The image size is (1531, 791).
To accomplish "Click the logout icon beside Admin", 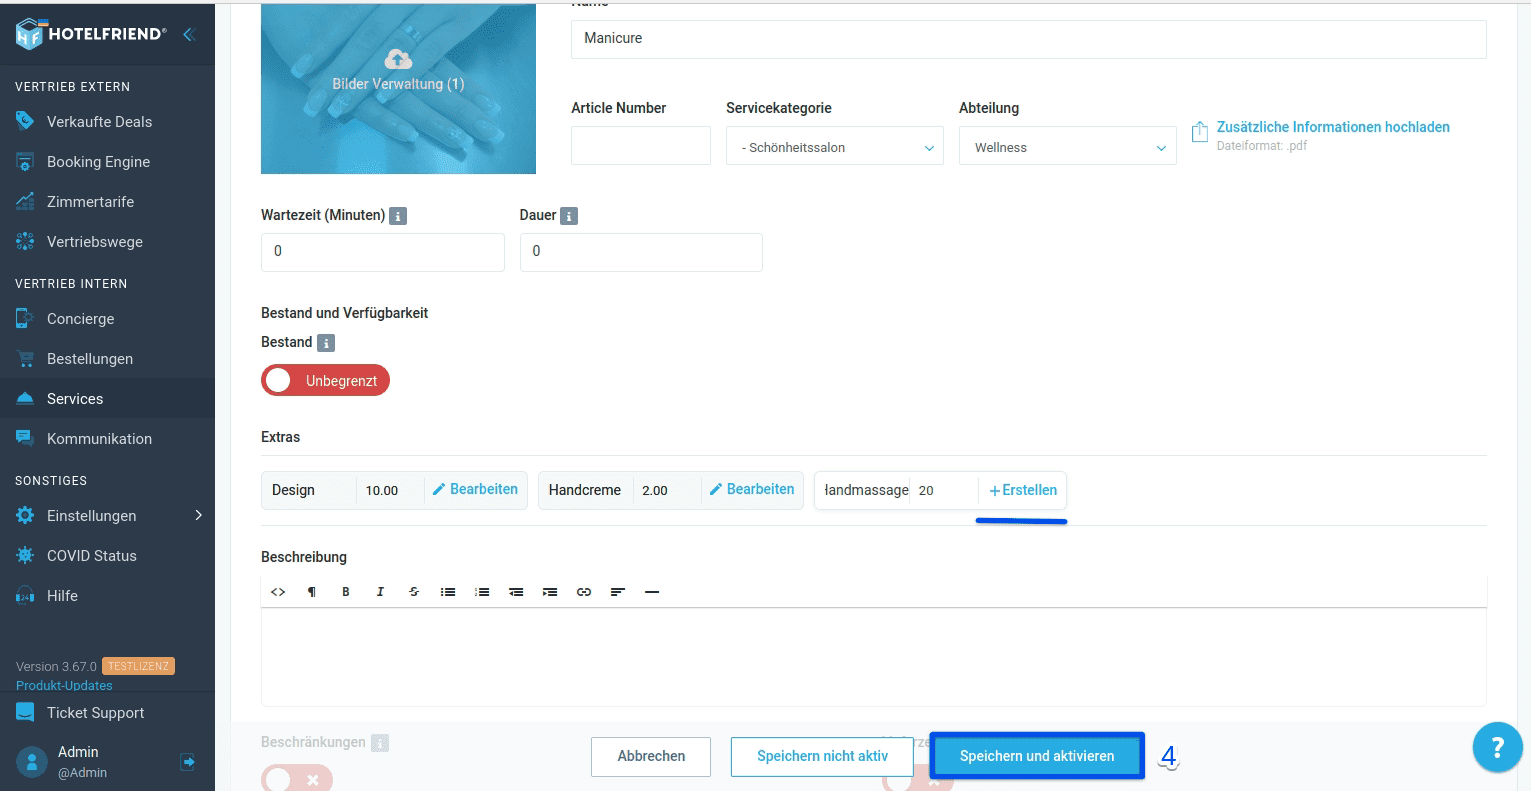I will 187,762.
